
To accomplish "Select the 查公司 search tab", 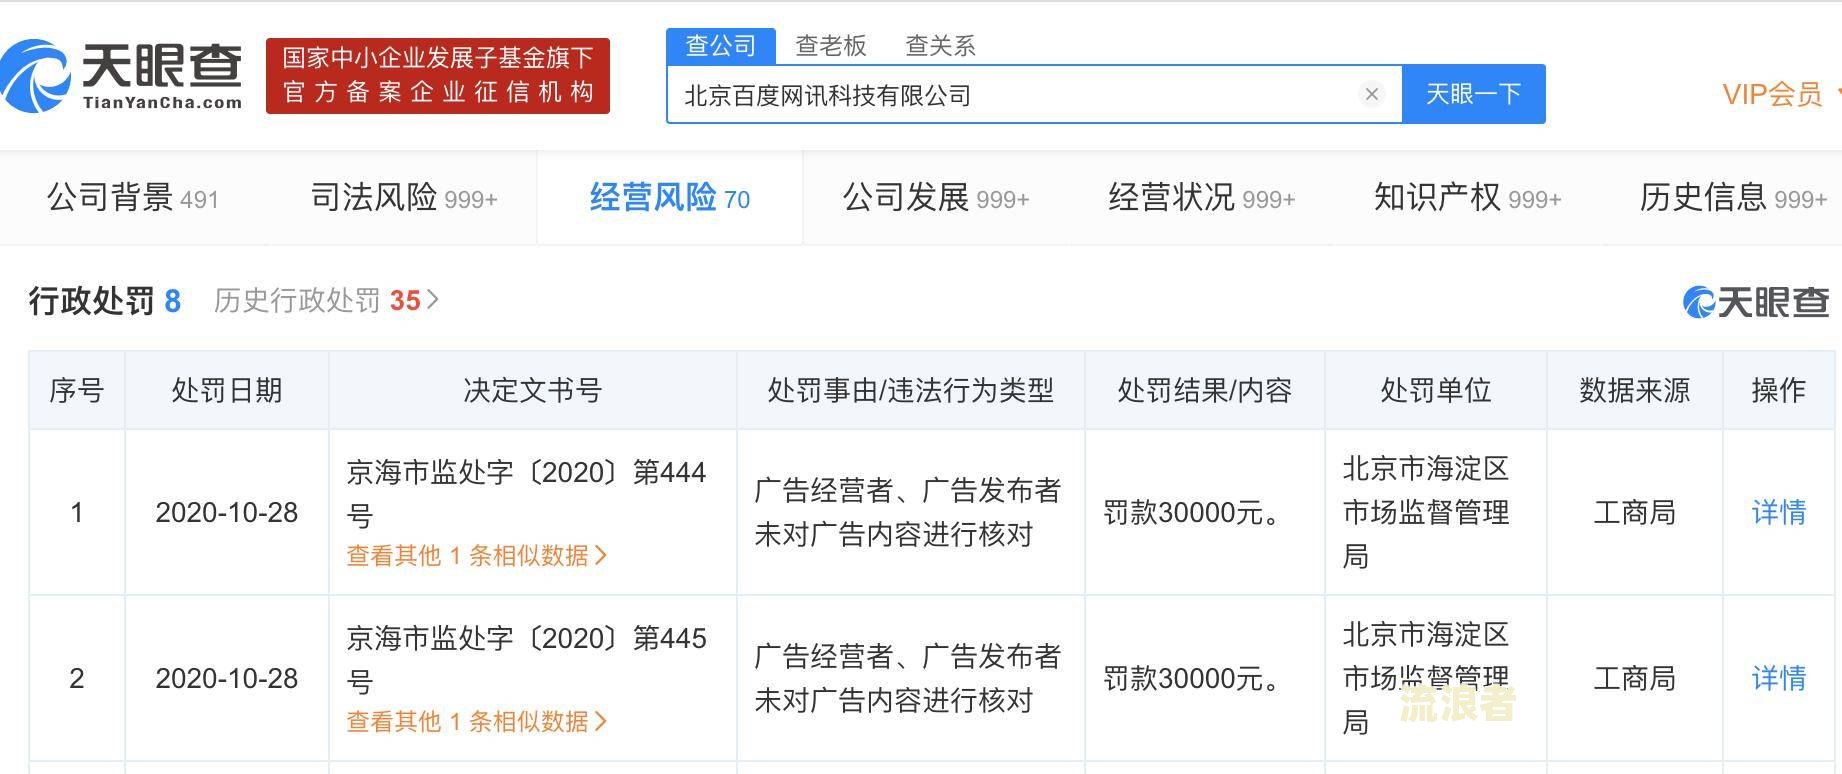I will click(720, 46).
